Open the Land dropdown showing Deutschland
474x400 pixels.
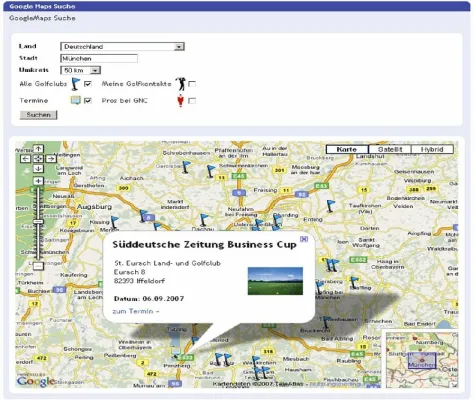[x=122, y=47]
